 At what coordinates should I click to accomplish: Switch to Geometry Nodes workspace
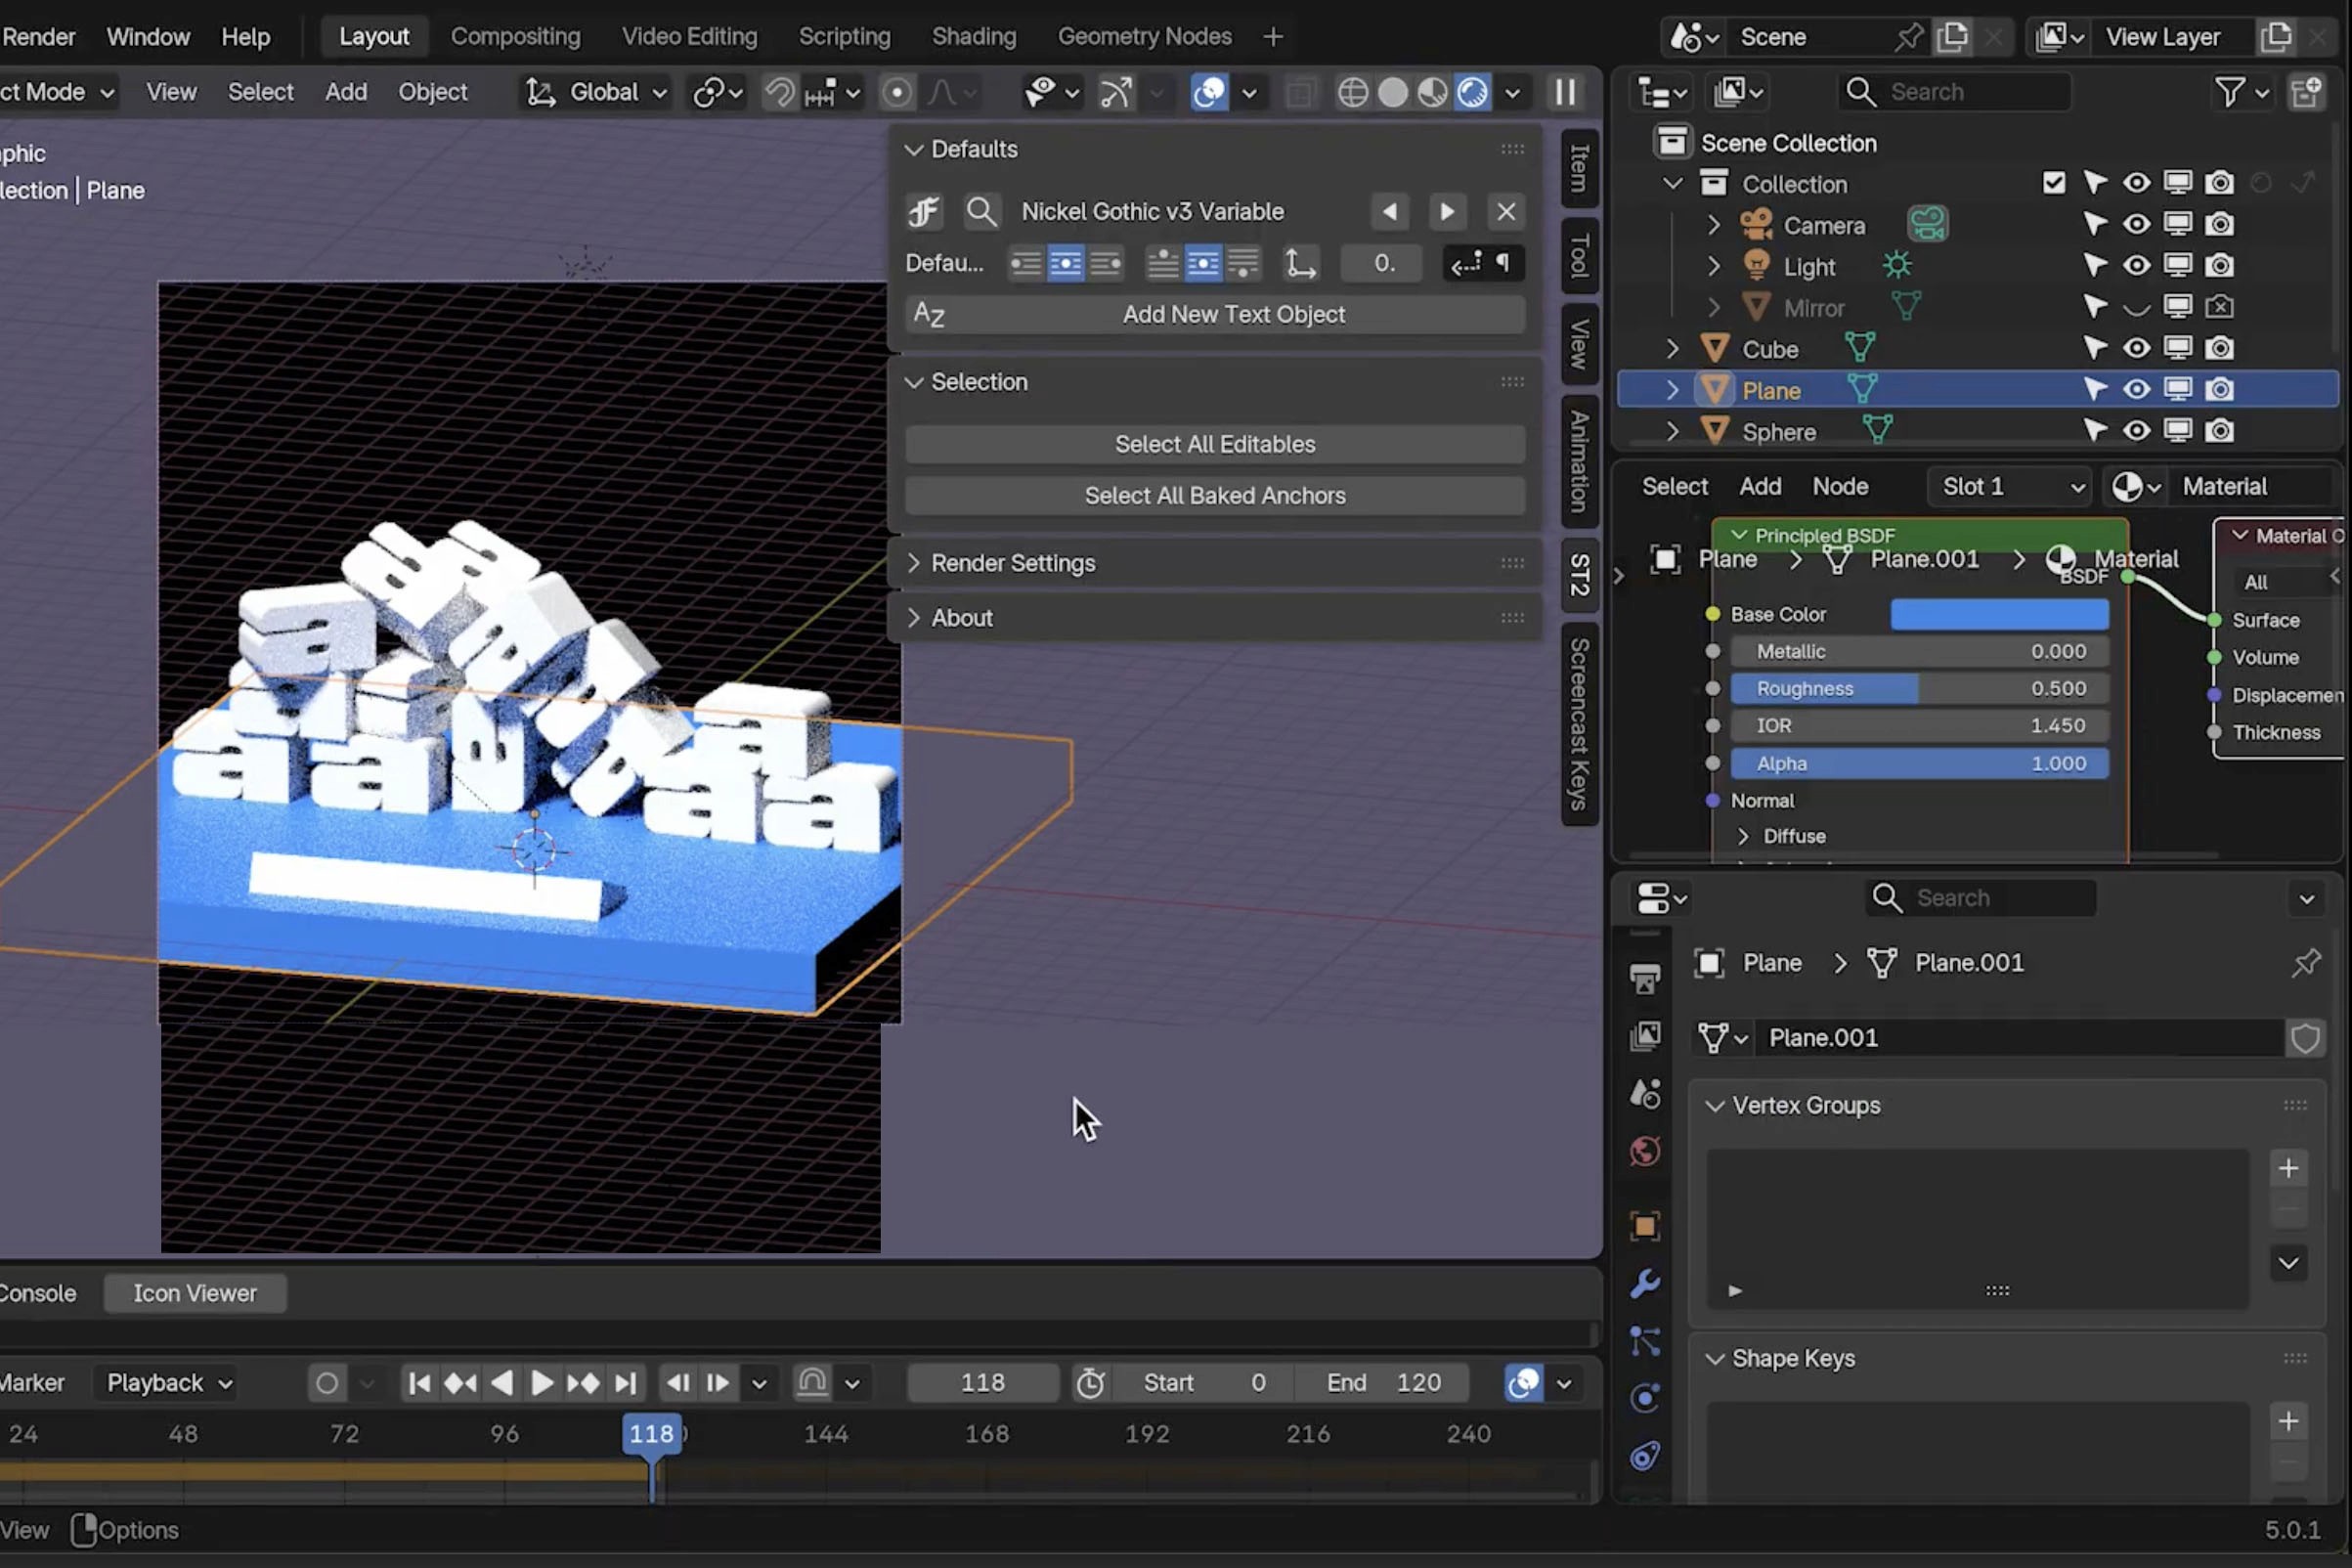tap(1144, 37)
